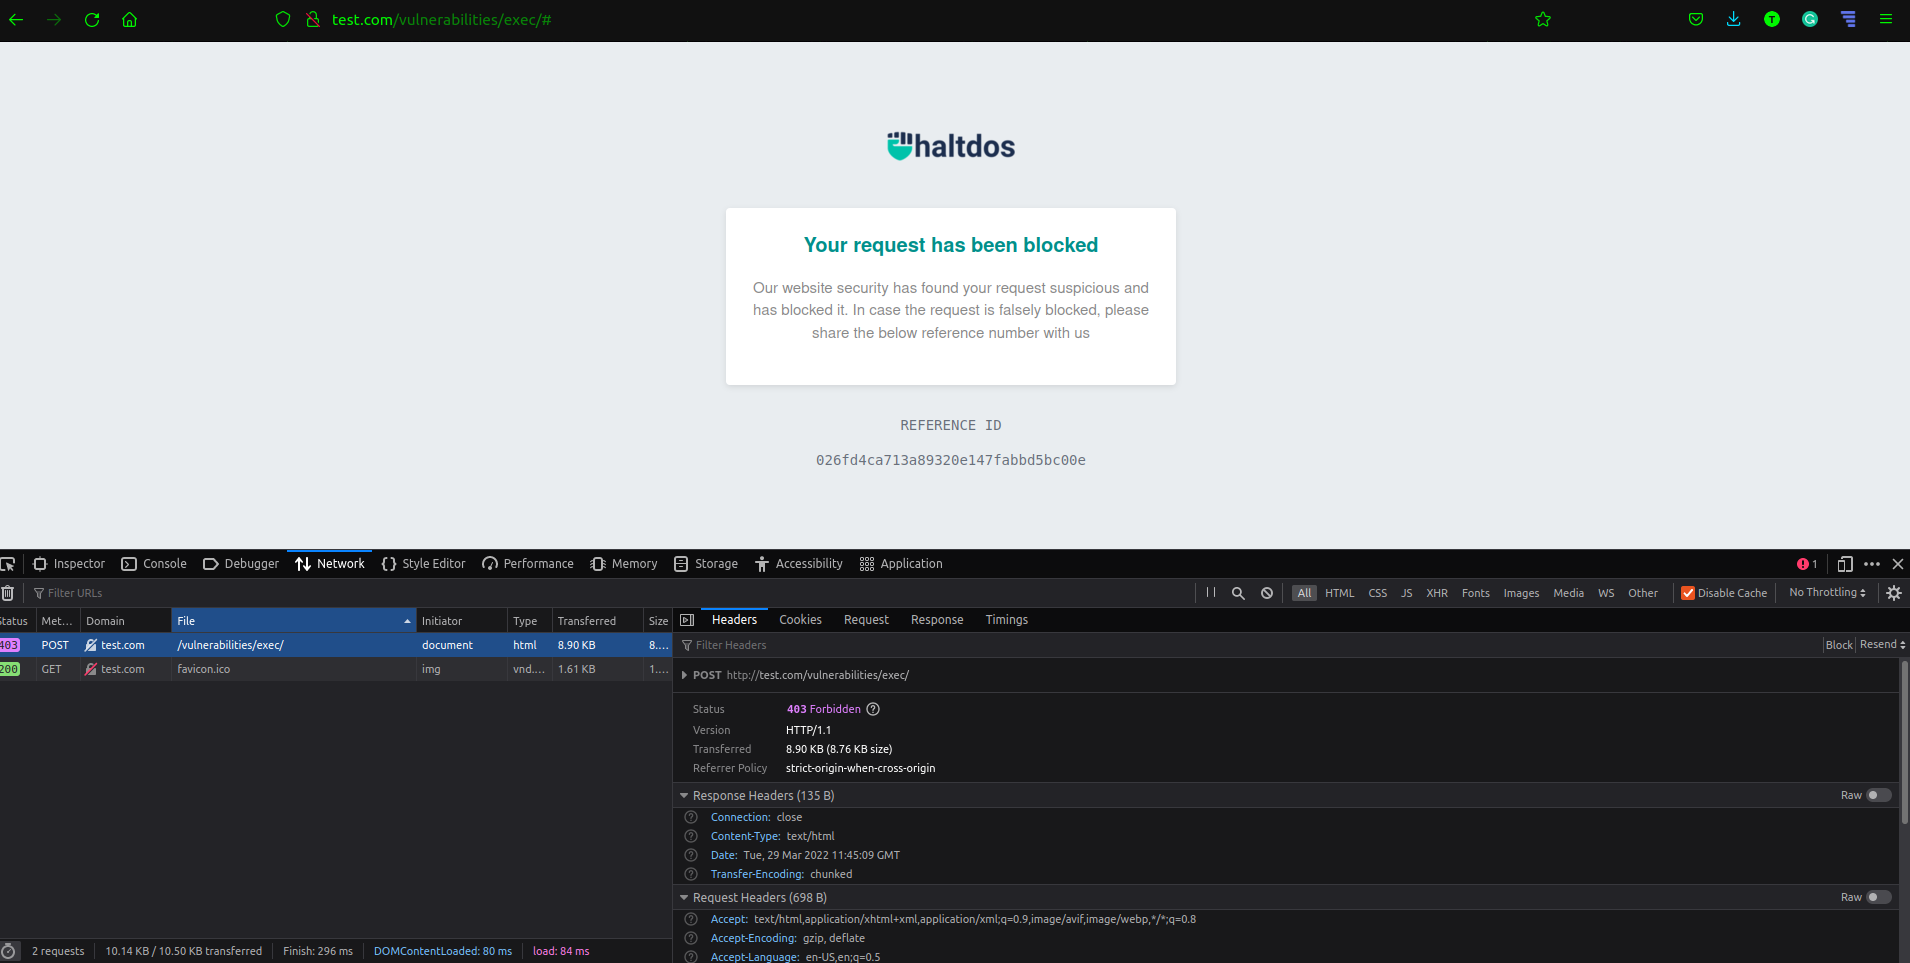This screenshot has height=963, width=1910.
Task: Open the Storage tab
Action: point(706,564)
